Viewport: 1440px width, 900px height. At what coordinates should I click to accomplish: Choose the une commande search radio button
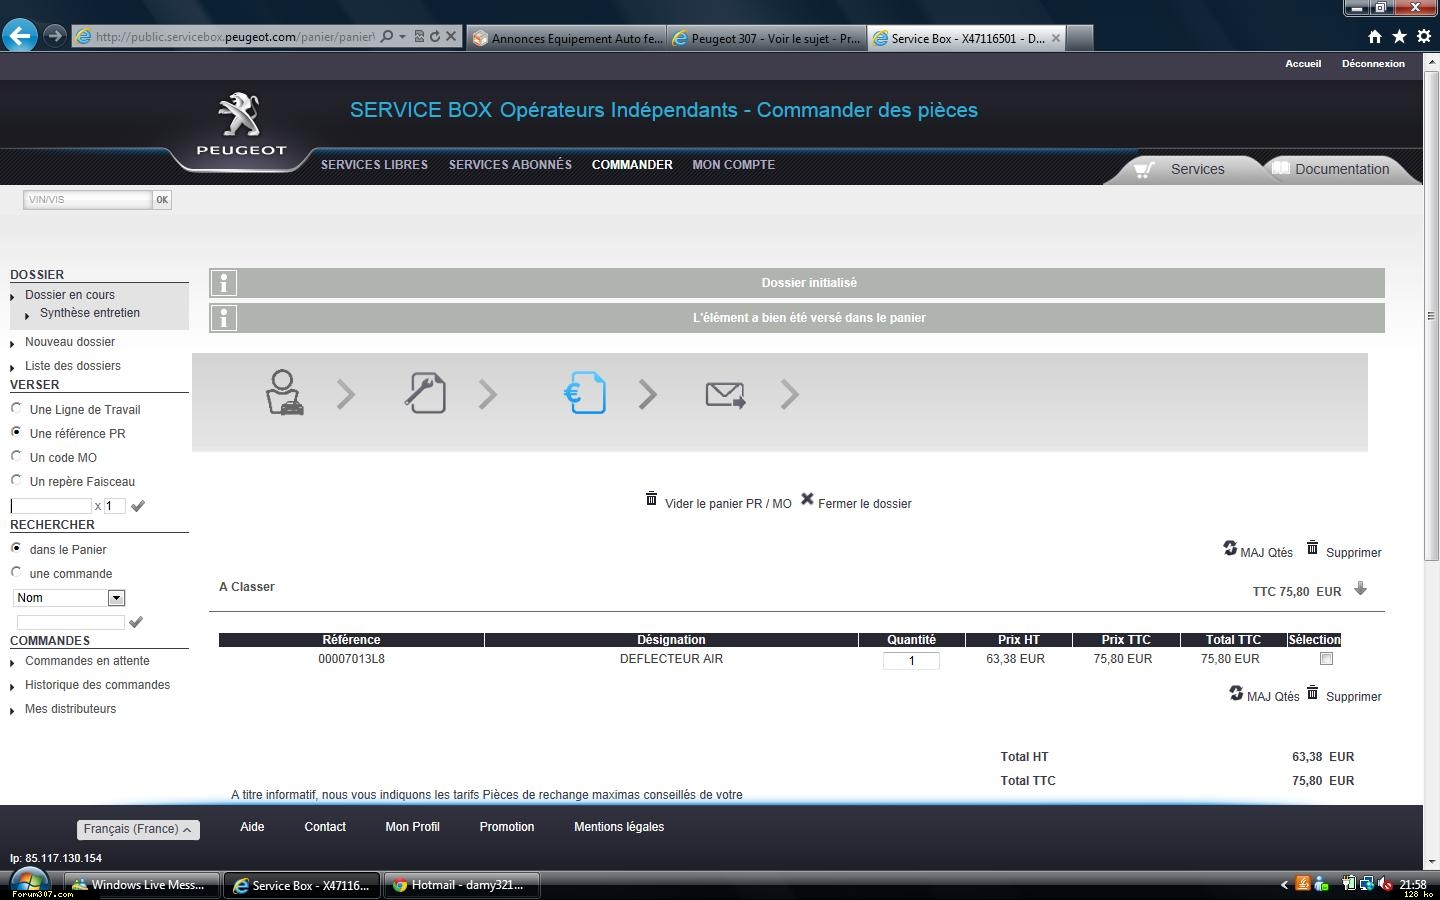coord(16,572)
